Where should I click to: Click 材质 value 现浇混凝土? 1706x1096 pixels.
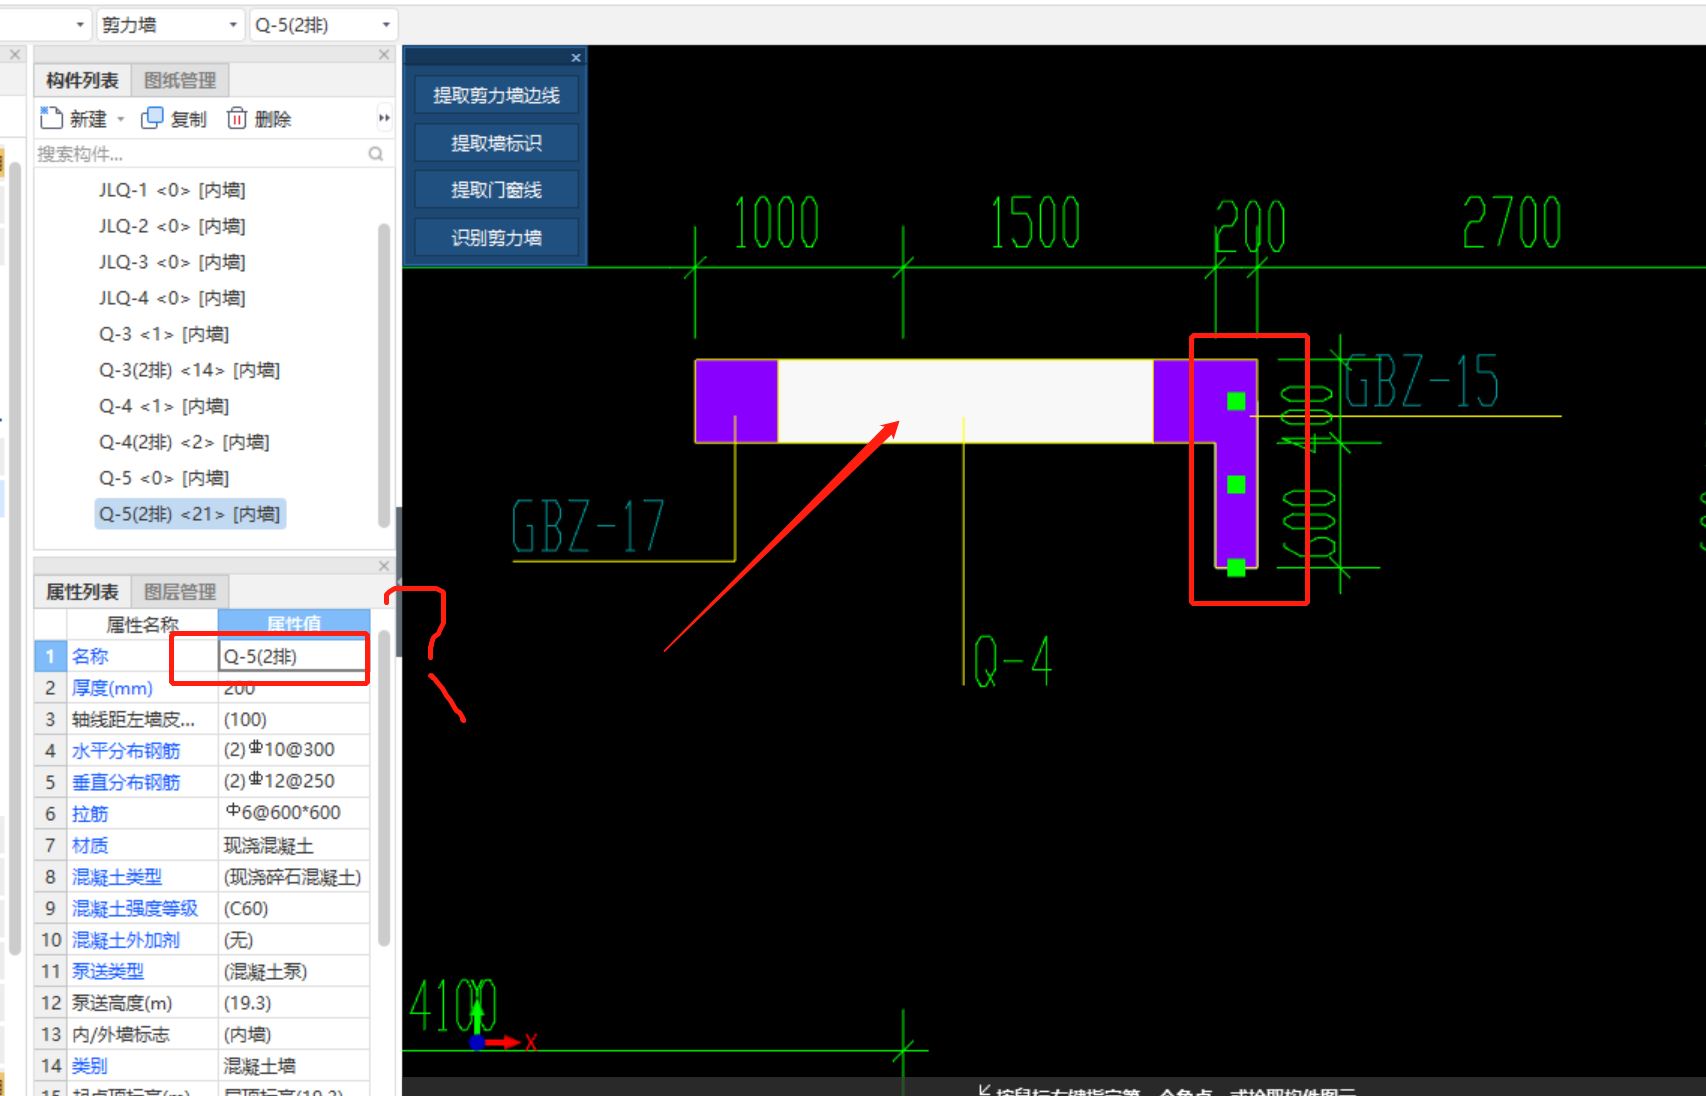point(294,845)
